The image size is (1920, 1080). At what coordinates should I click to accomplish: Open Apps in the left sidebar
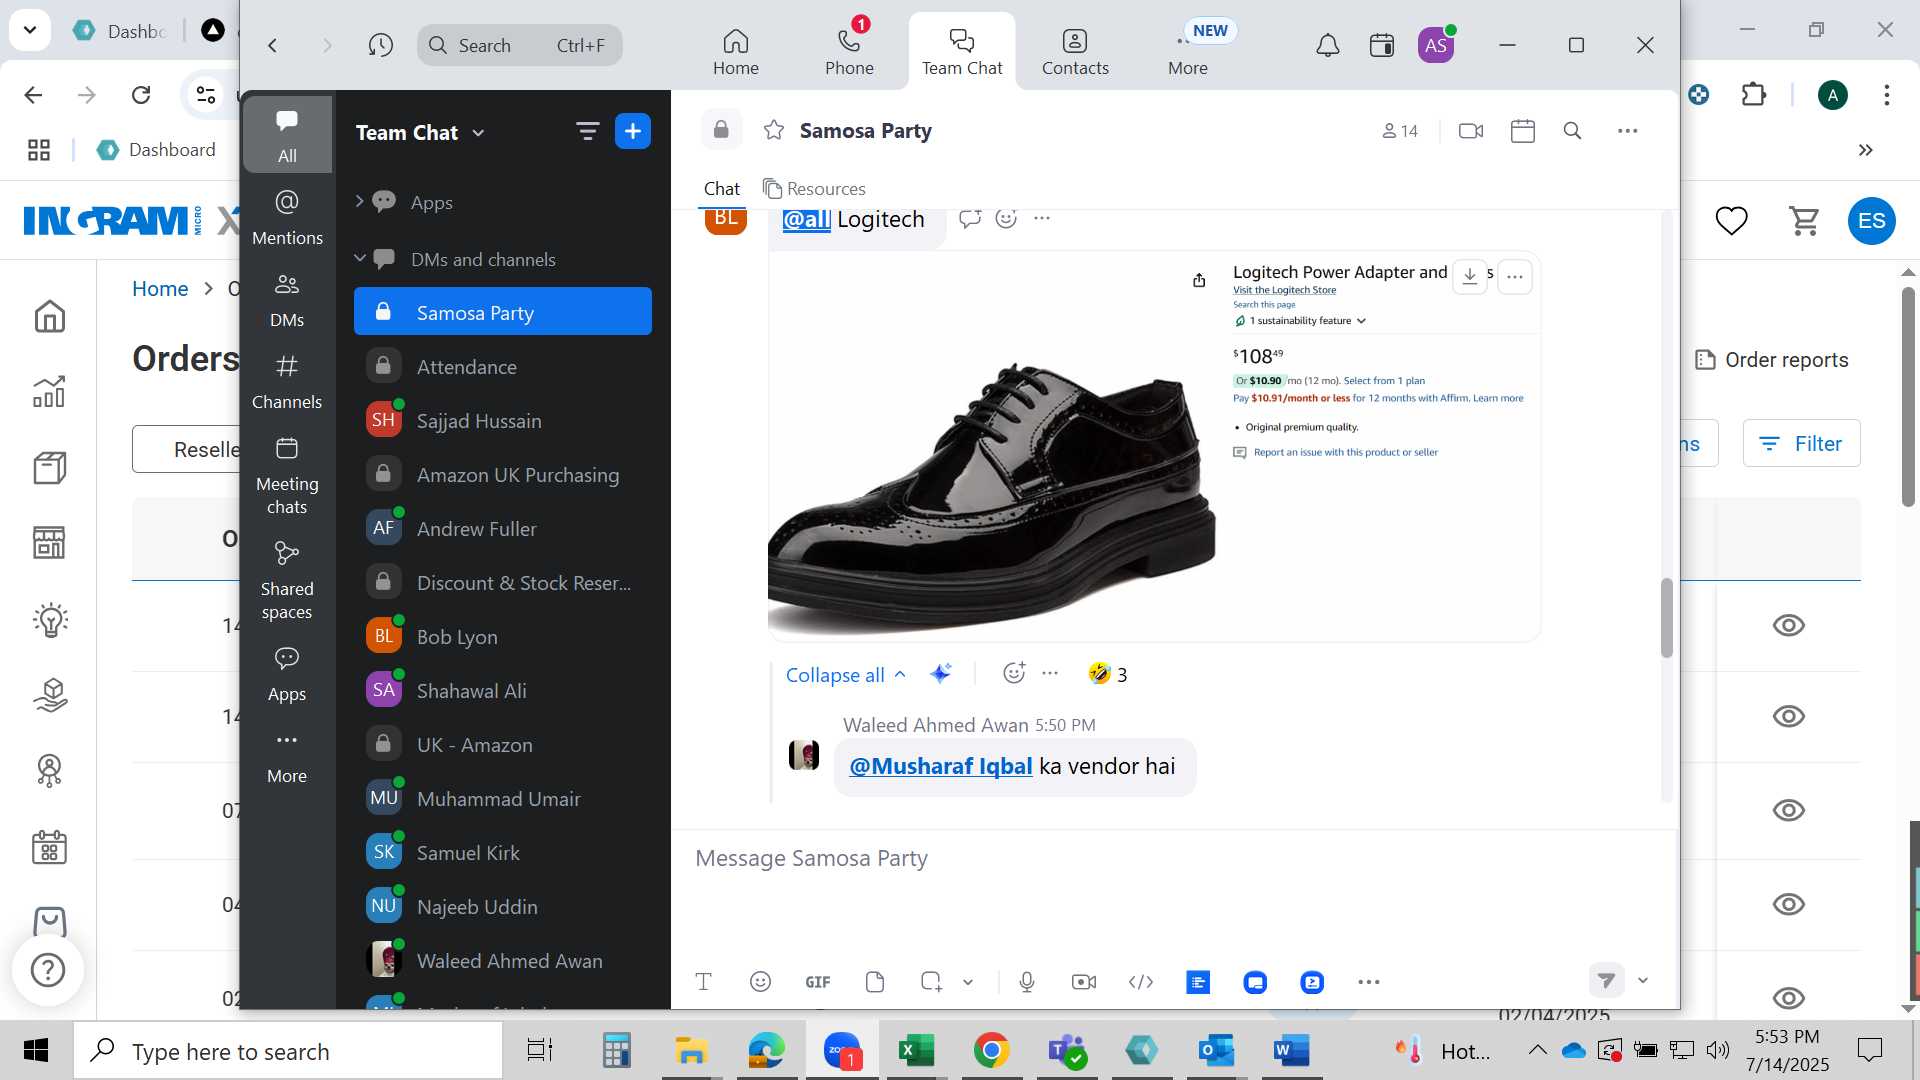[x=287, y=674]
